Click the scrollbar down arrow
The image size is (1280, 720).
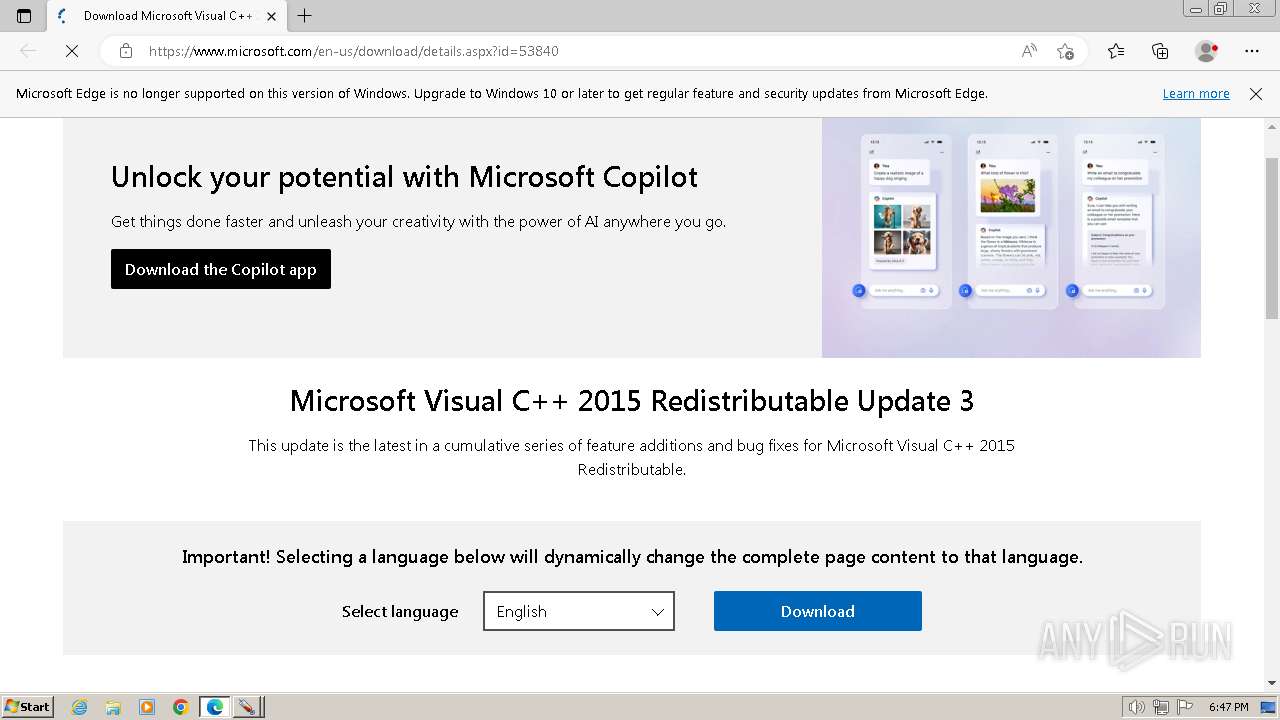pos(1272,683)
